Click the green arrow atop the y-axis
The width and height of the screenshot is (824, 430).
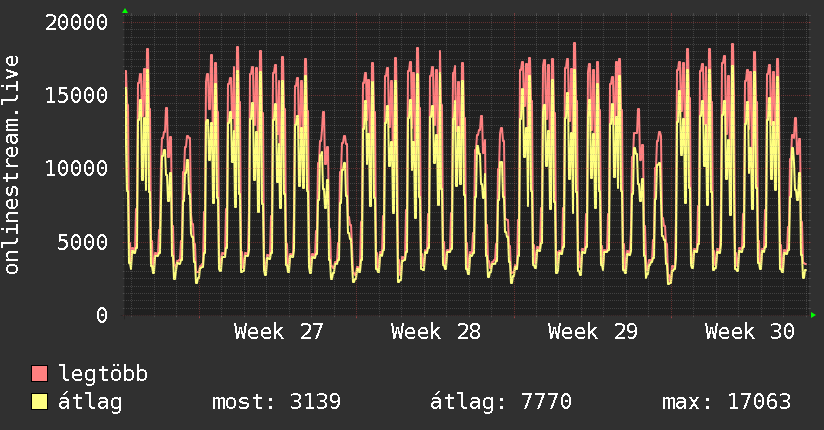pos(125,11)
